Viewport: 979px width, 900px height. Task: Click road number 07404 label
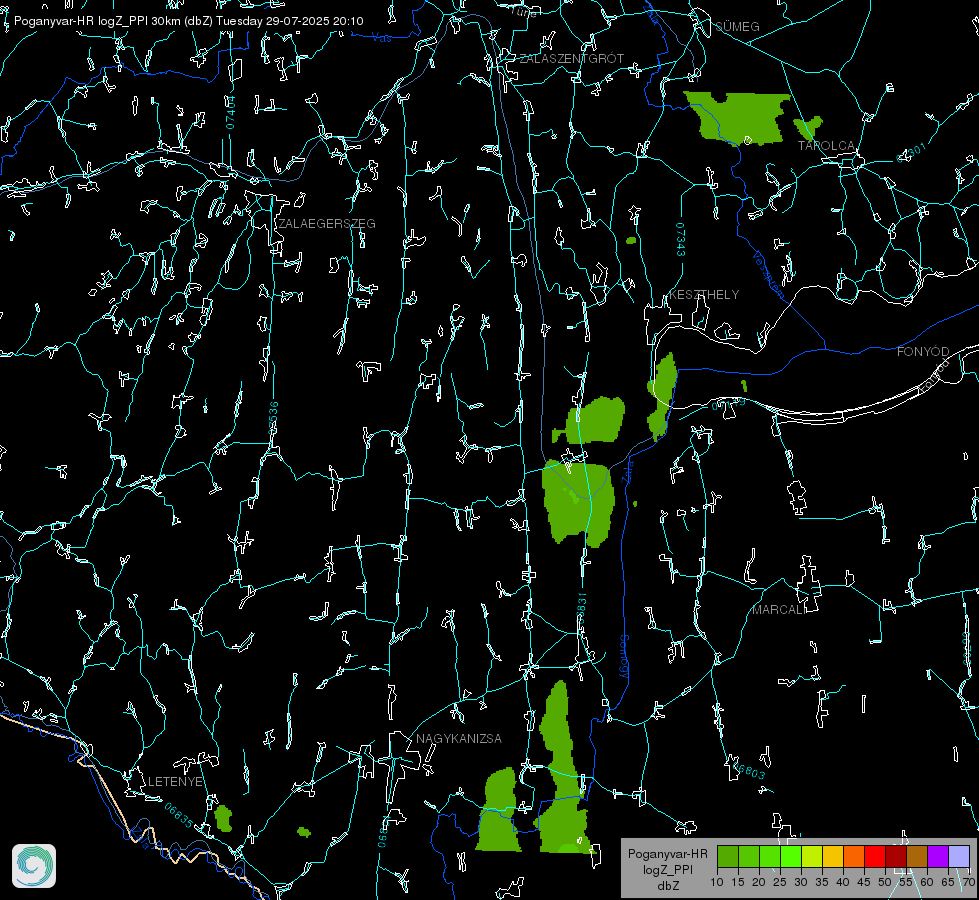(230, 112)
